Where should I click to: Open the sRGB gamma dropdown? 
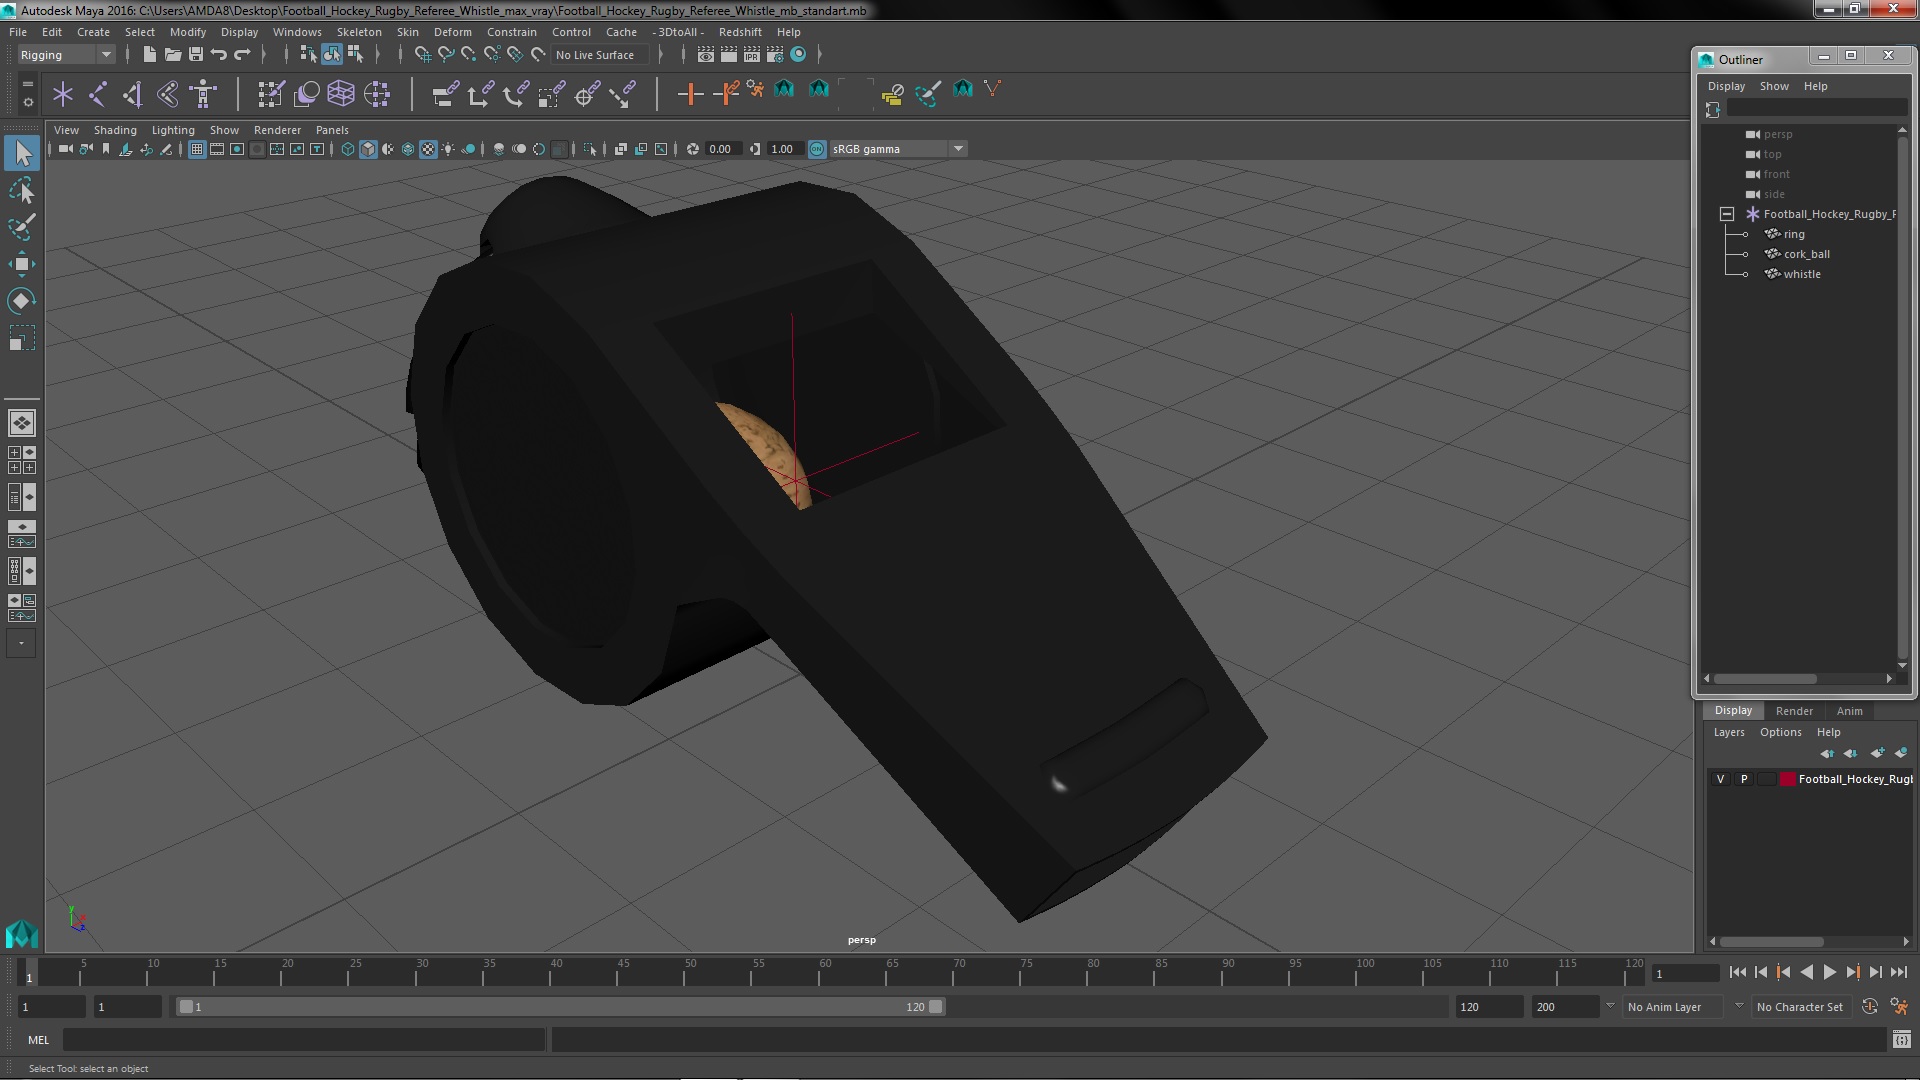[898, 149]
